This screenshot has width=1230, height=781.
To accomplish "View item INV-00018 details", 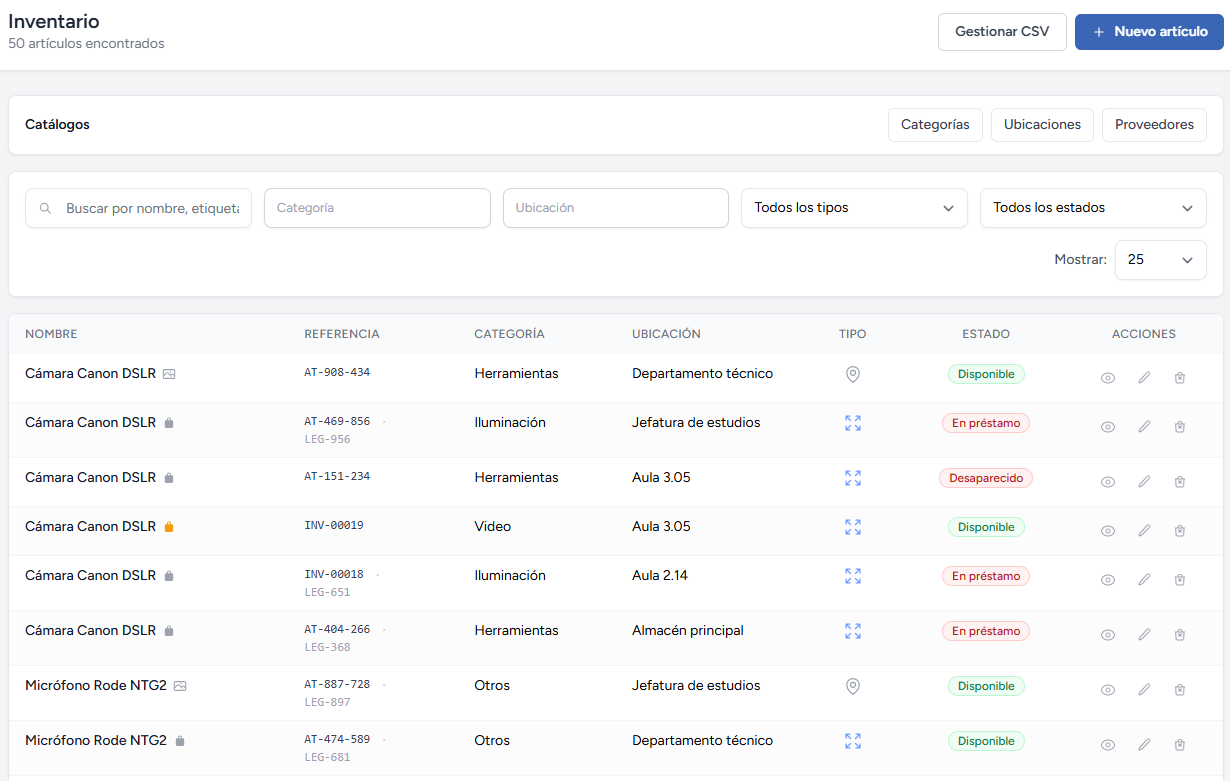I will click(1108, 580).
